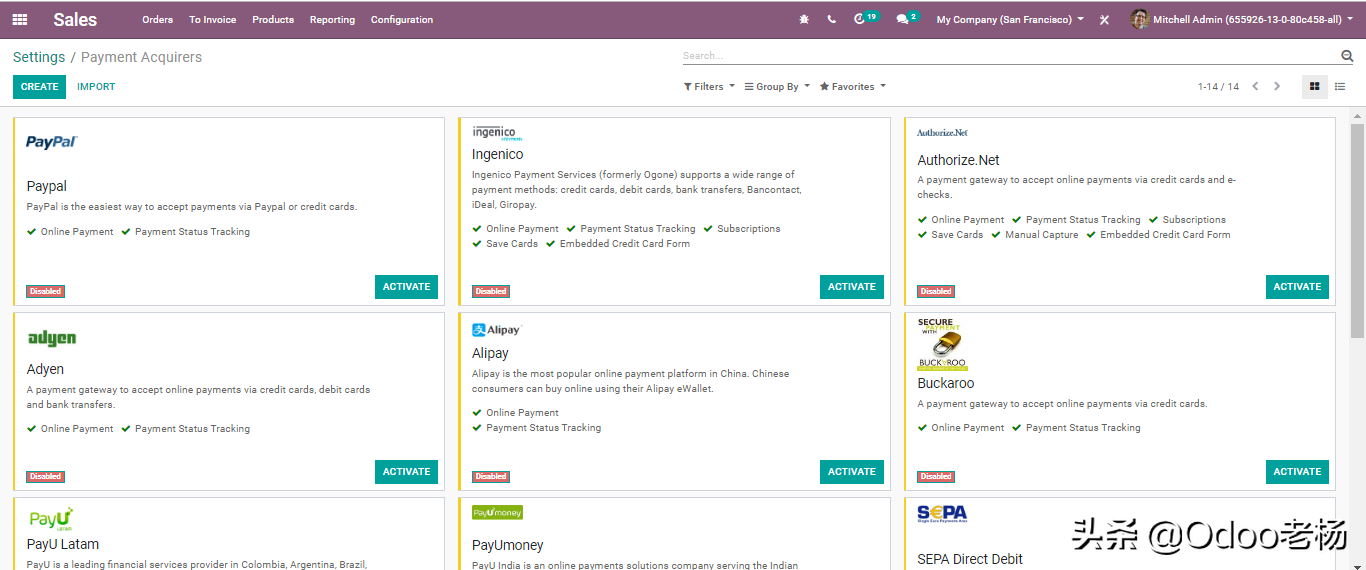Open the phone VoIP icon
Screen dimensions: 1366x570
pos(831,19)
